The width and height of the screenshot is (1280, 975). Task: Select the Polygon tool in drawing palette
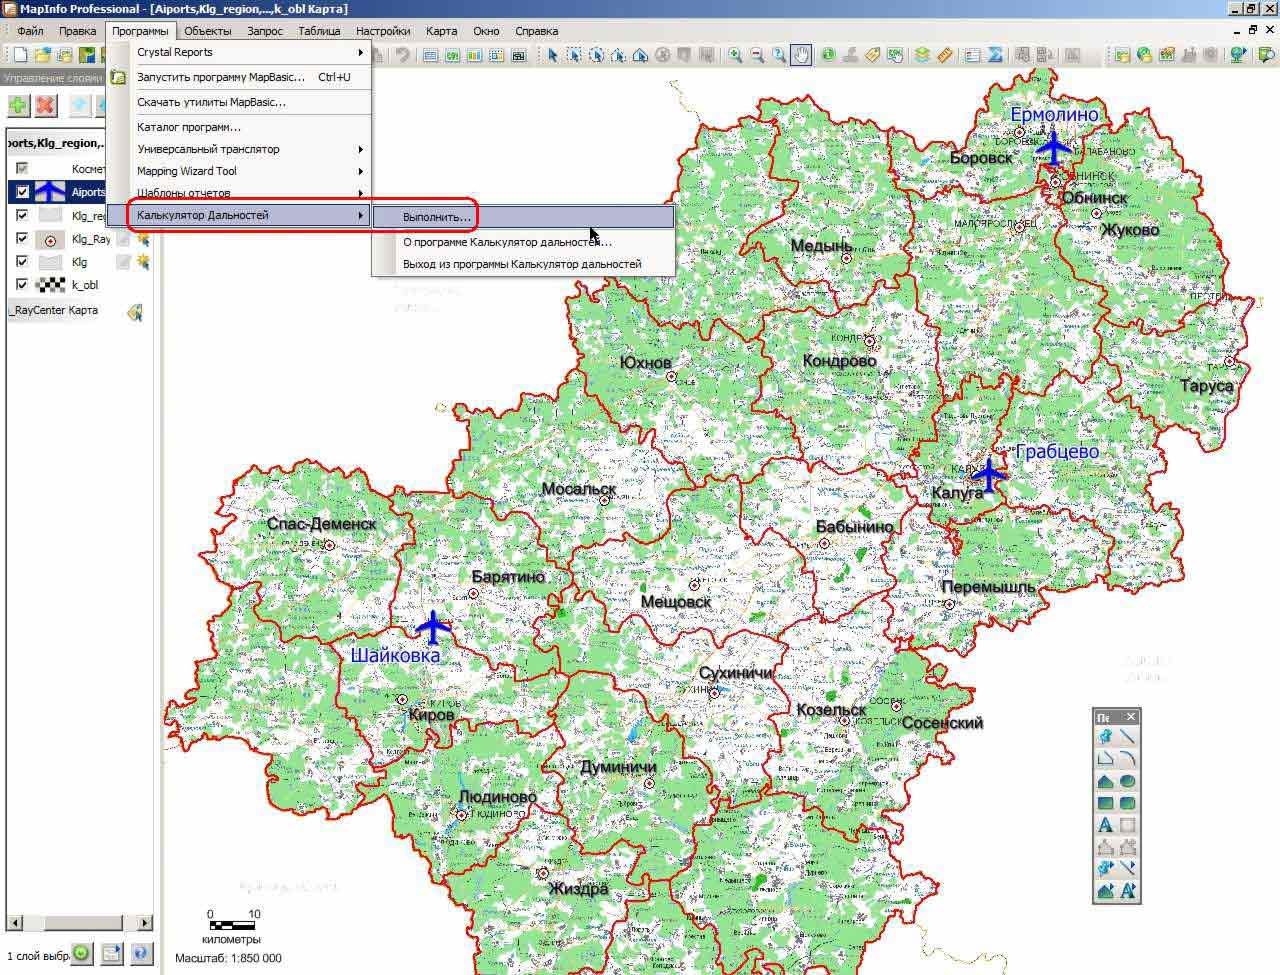pos(1105,781)
